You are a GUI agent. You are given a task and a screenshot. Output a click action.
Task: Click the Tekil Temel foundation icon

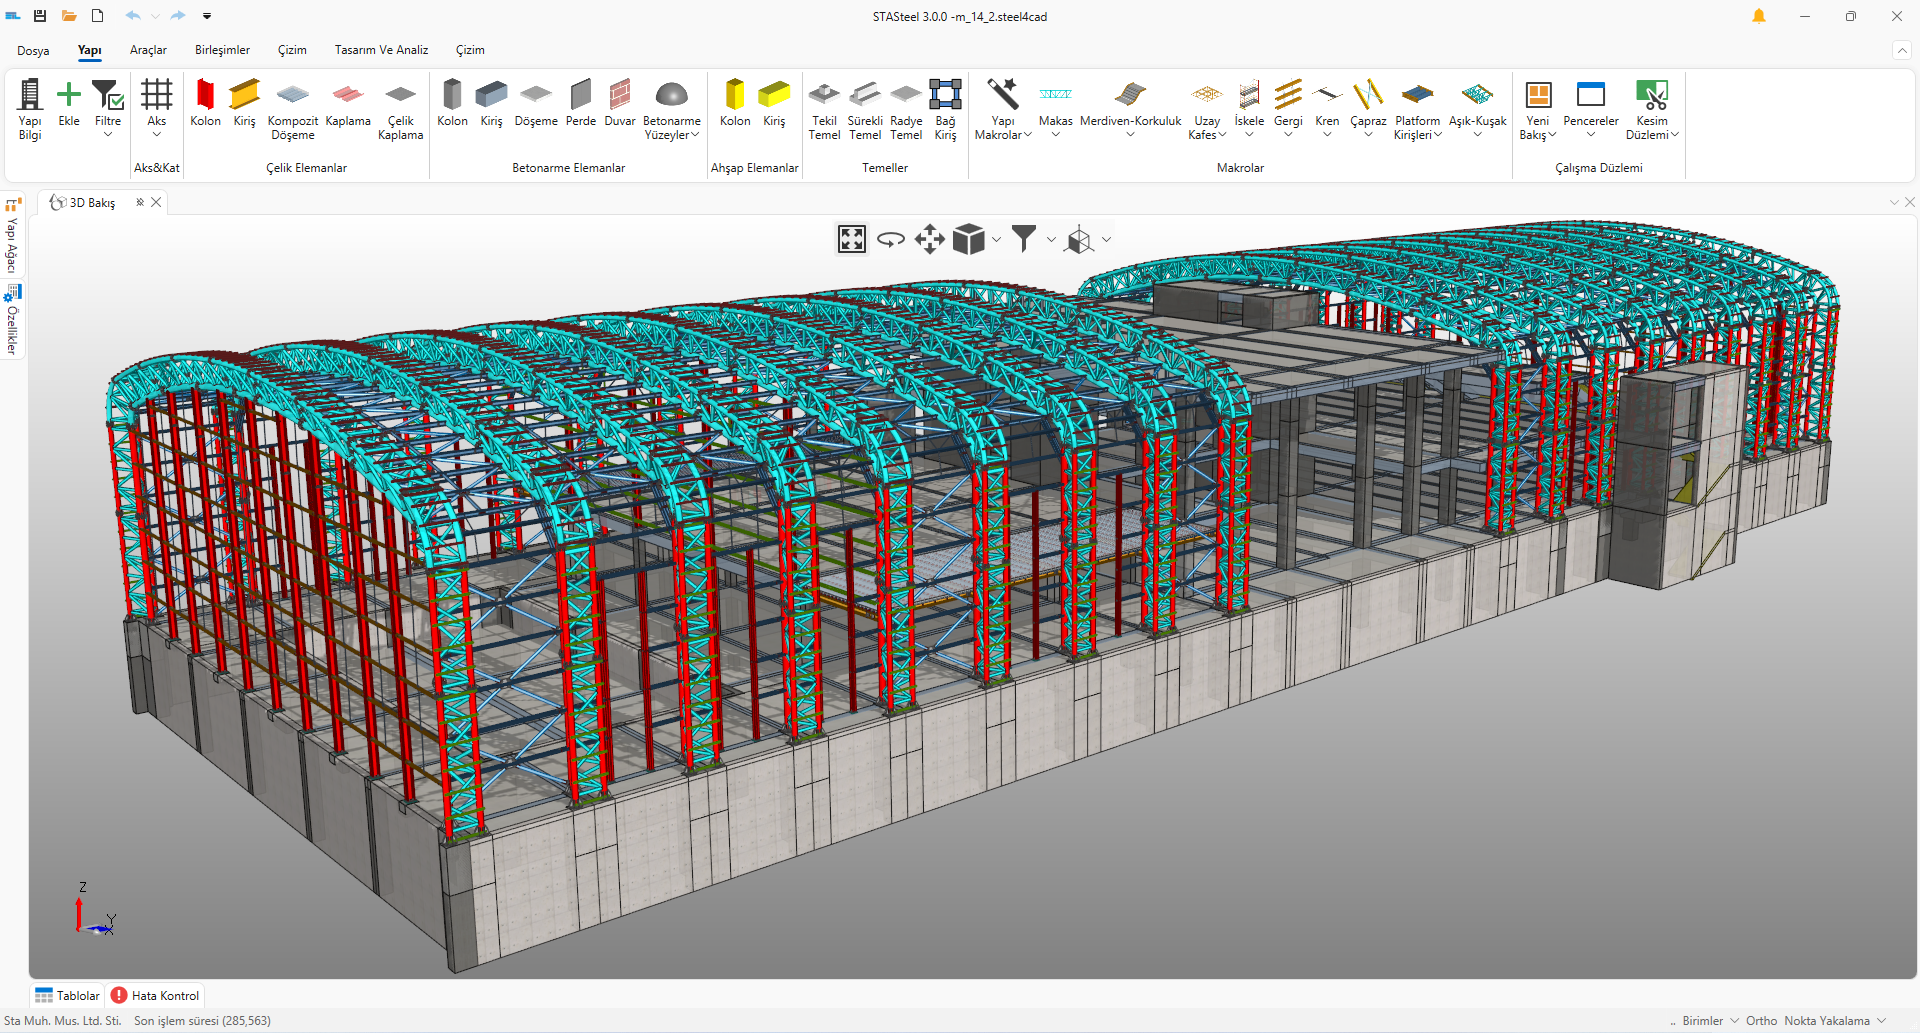coord(824,104)
